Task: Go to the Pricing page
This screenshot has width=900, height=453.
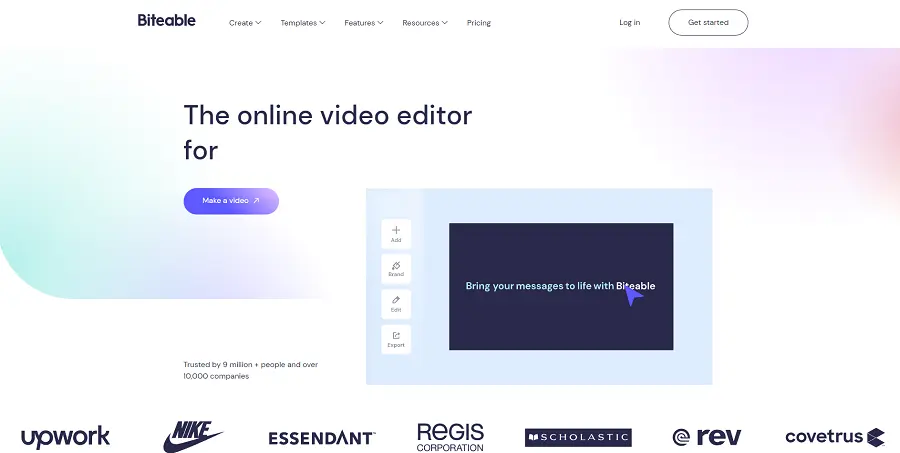Action: click(479, 23)
